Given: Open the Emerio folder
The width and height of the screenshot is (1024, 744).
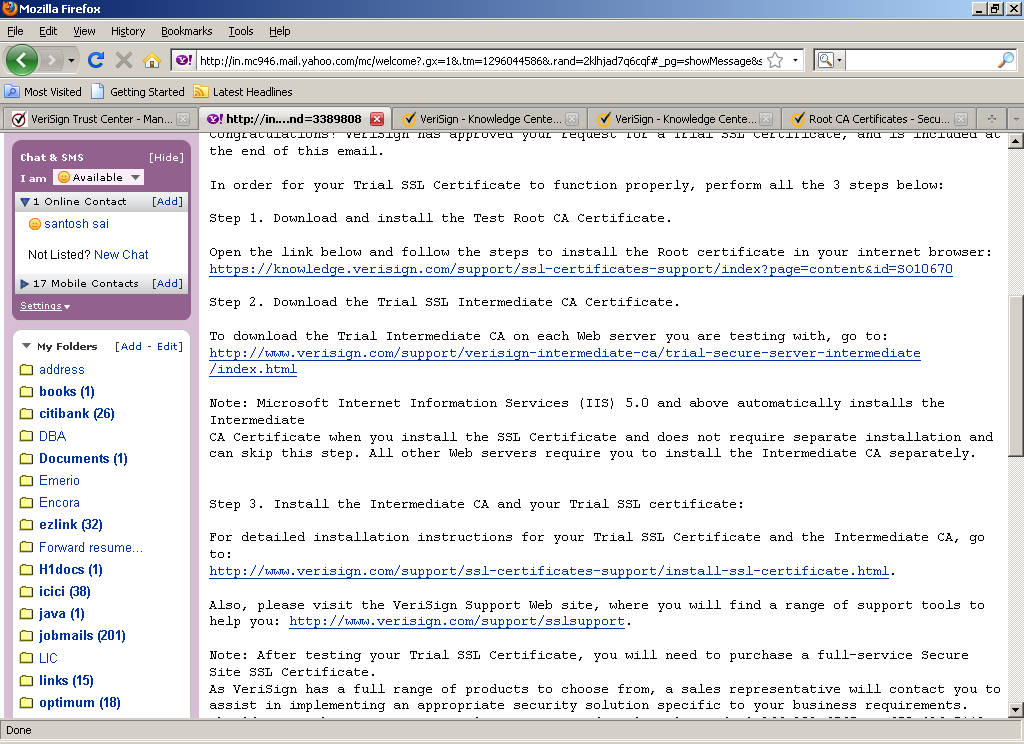Looking at the screenshot, I should pos(59,481).
